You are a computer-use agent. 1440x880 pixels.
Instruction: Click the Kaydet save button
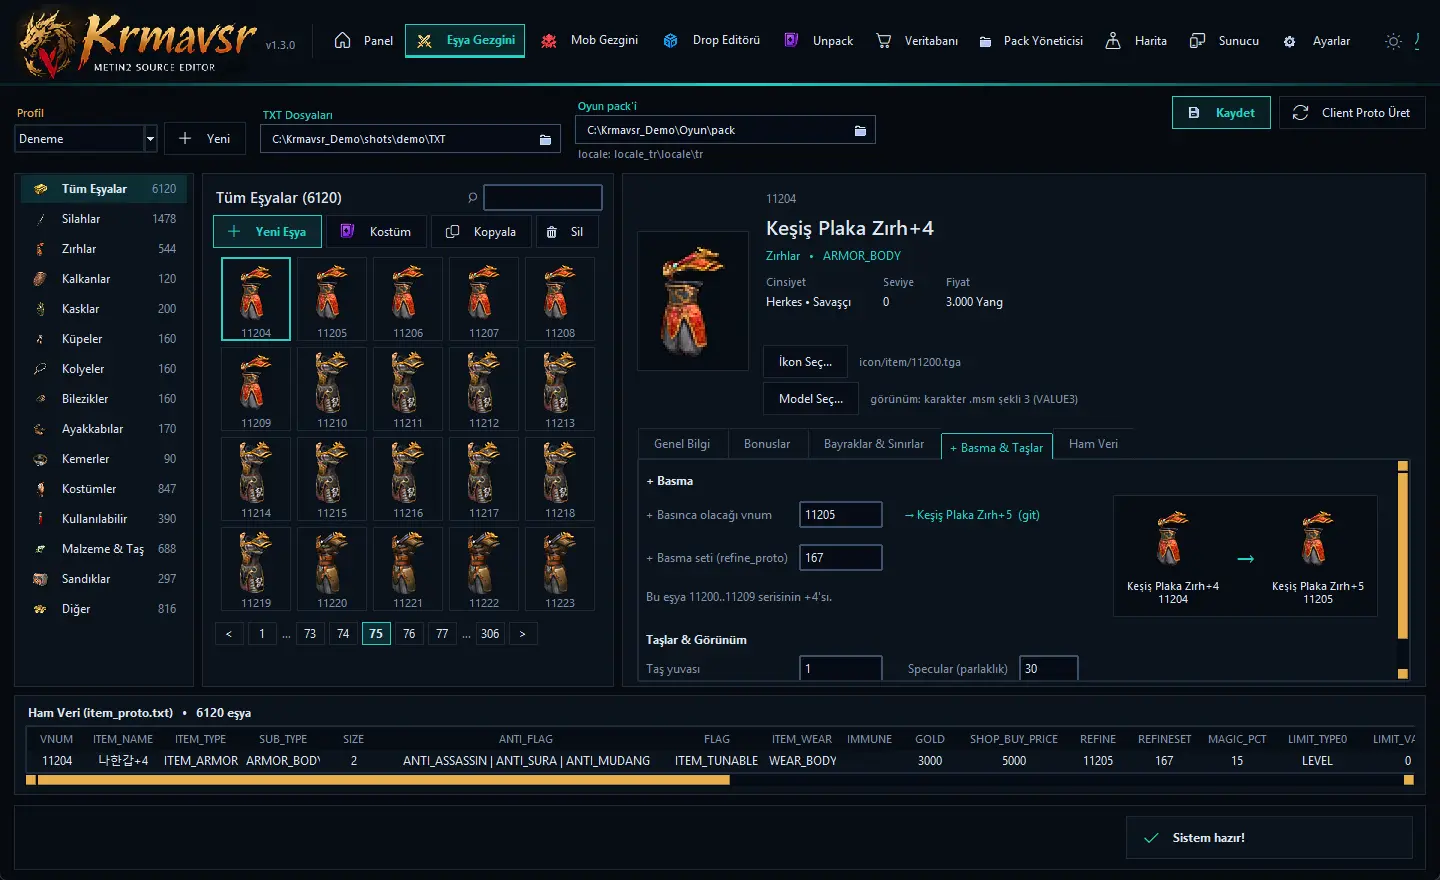1221,113
